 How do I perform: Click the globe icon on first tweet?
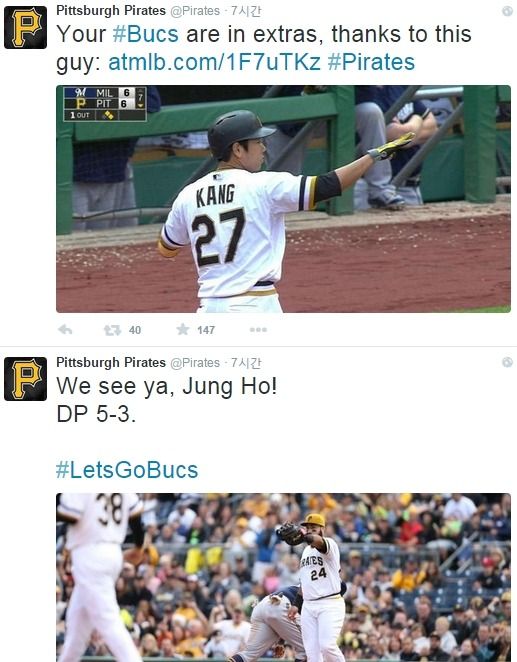coord(507,11)
